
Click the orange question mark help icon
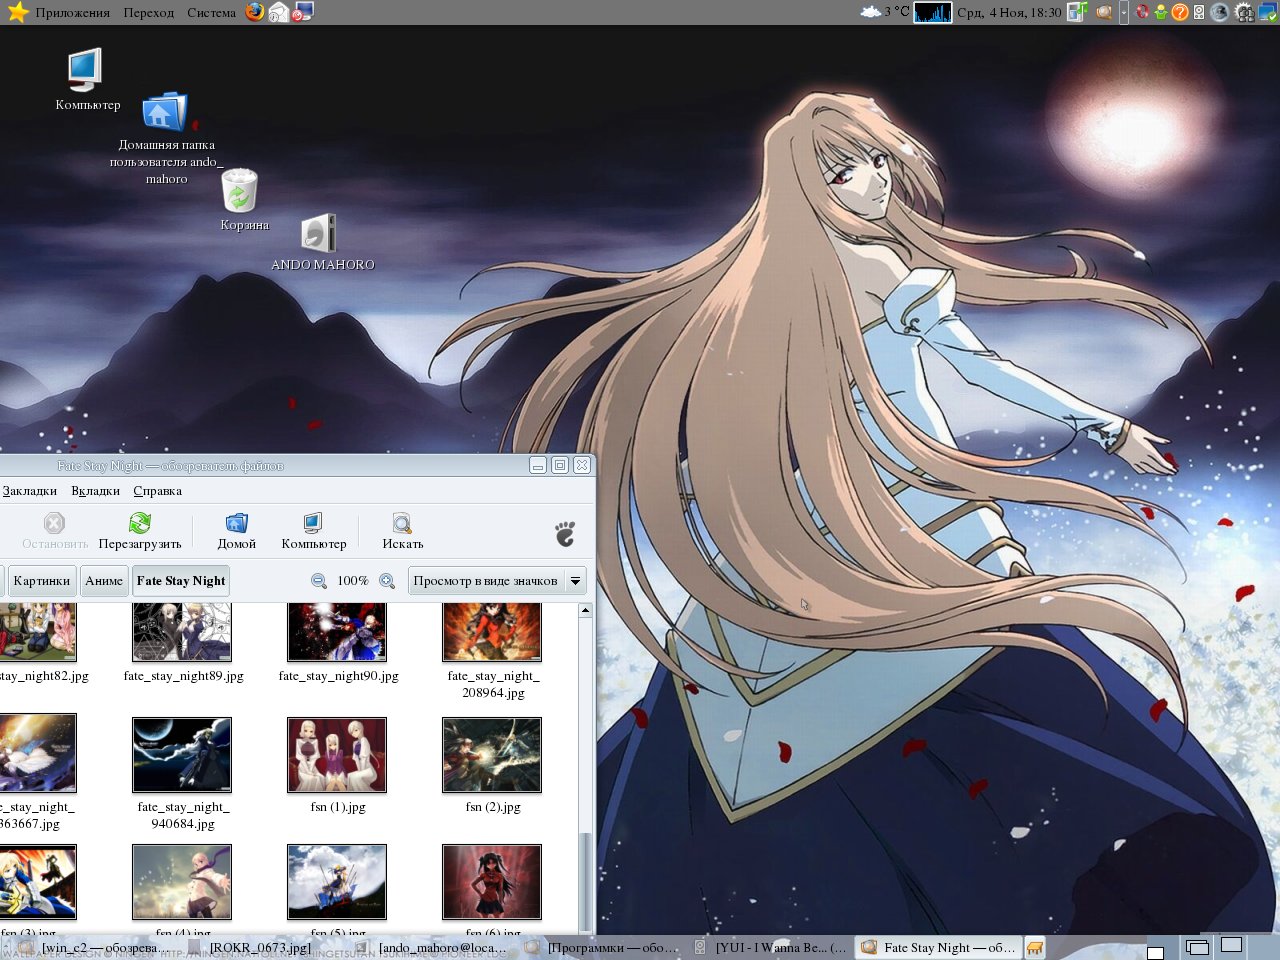(1180, 12)
